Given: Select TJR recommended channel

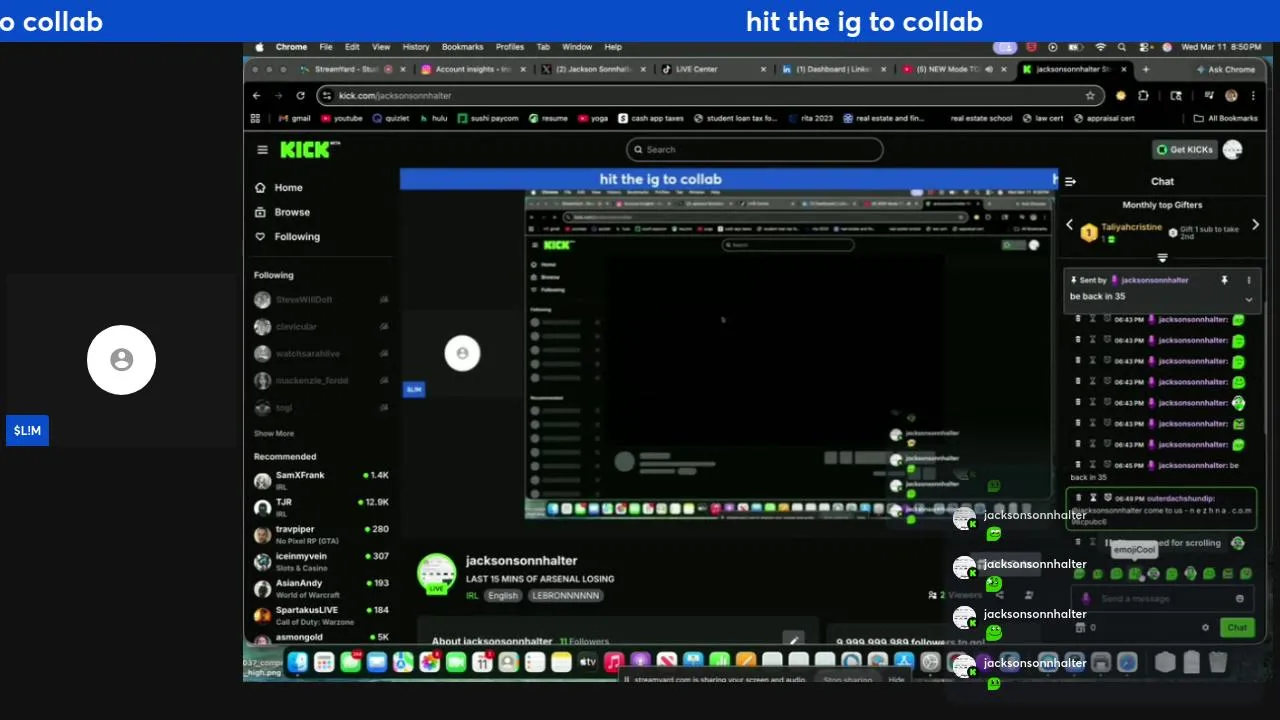Looking at the screenshot, I should [x=321, y=507].
